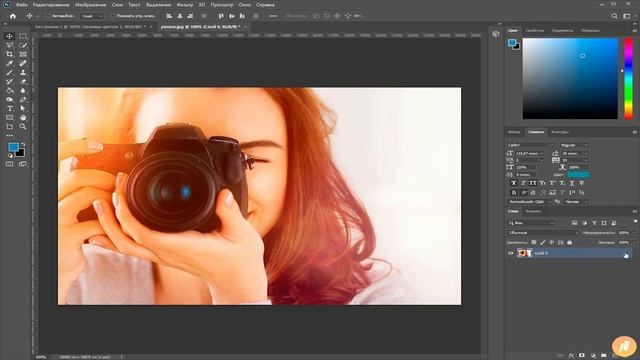Hide the layer using its eye icon

[511, 253]
